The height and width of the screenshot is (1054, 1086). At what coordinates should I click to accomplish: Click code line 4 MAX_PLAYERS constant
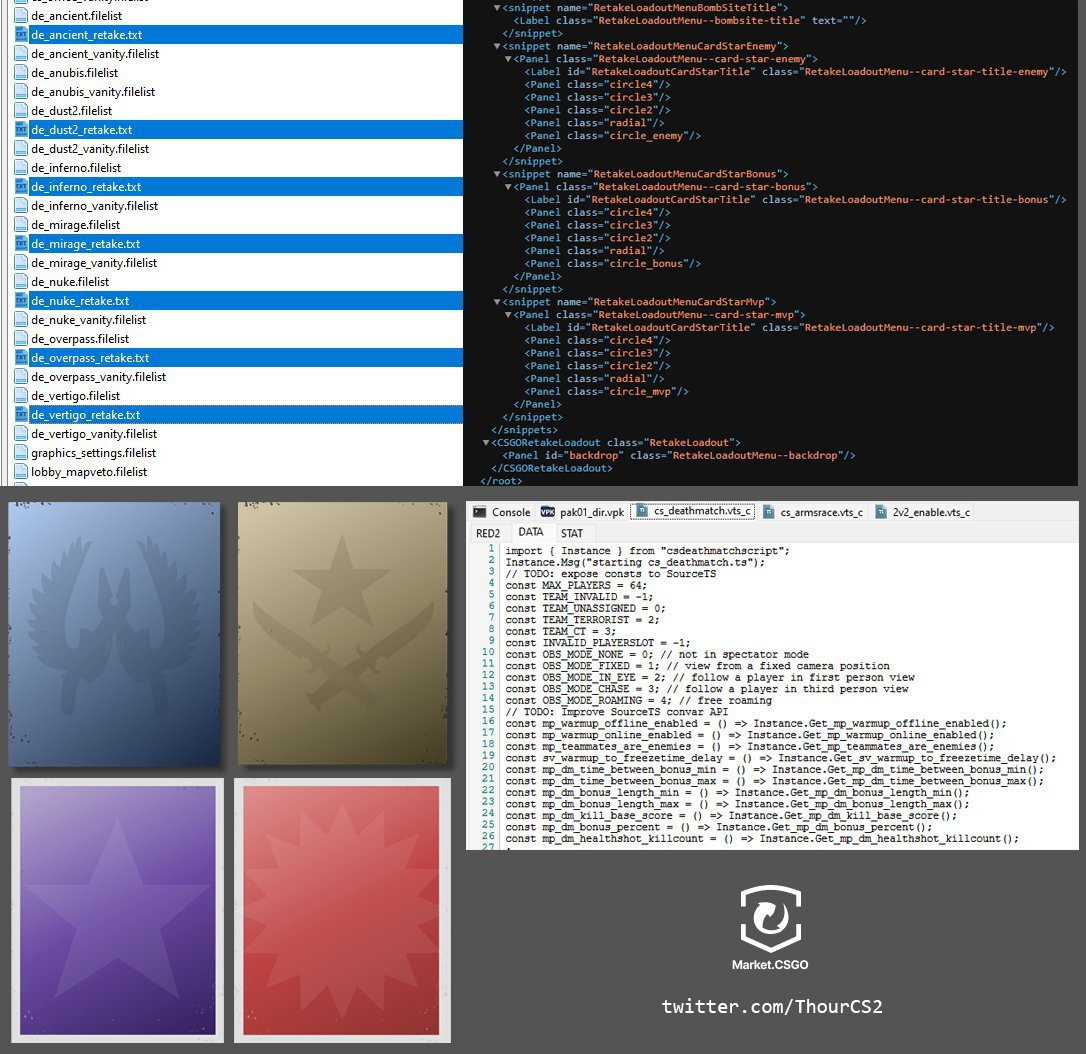tap(576, 585)
